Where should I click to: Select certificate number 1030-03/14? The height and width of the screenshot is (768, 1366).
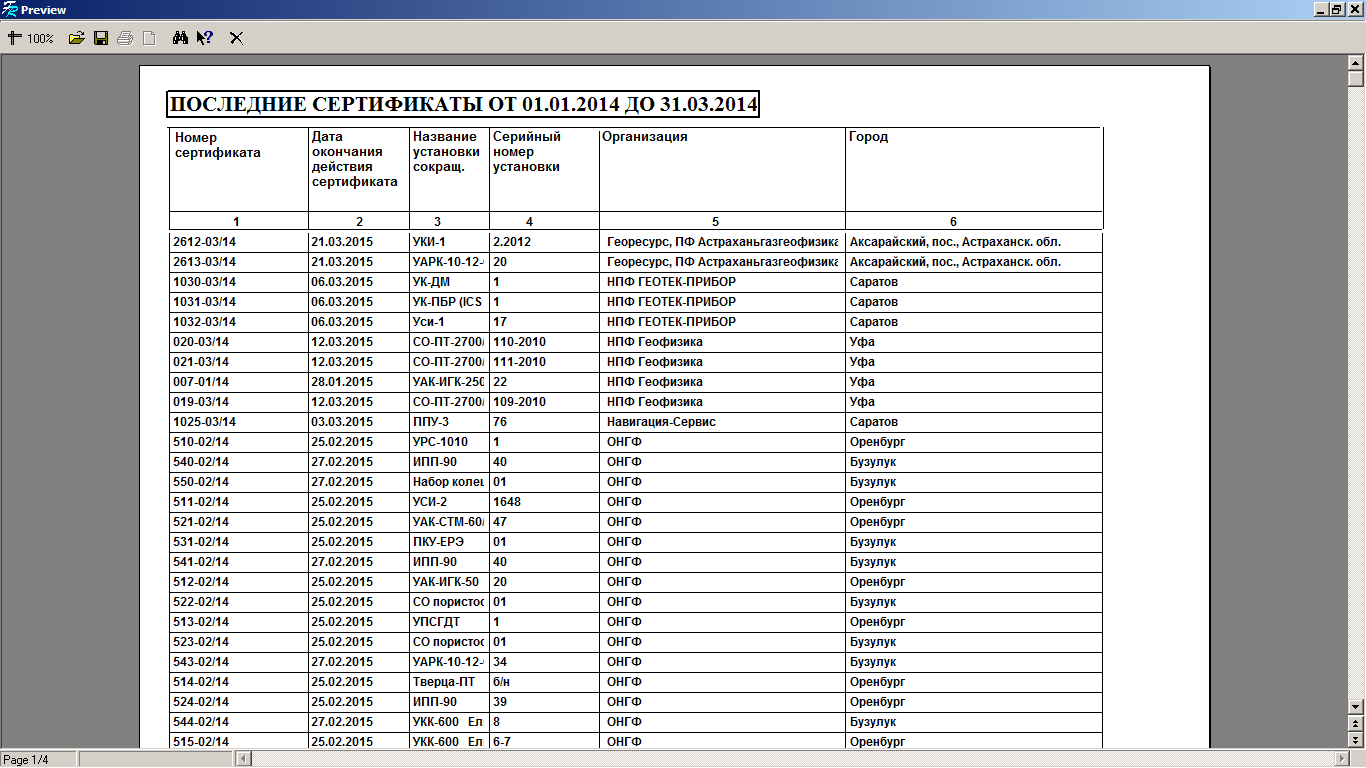pyautogui.click(x=204, y=282)
